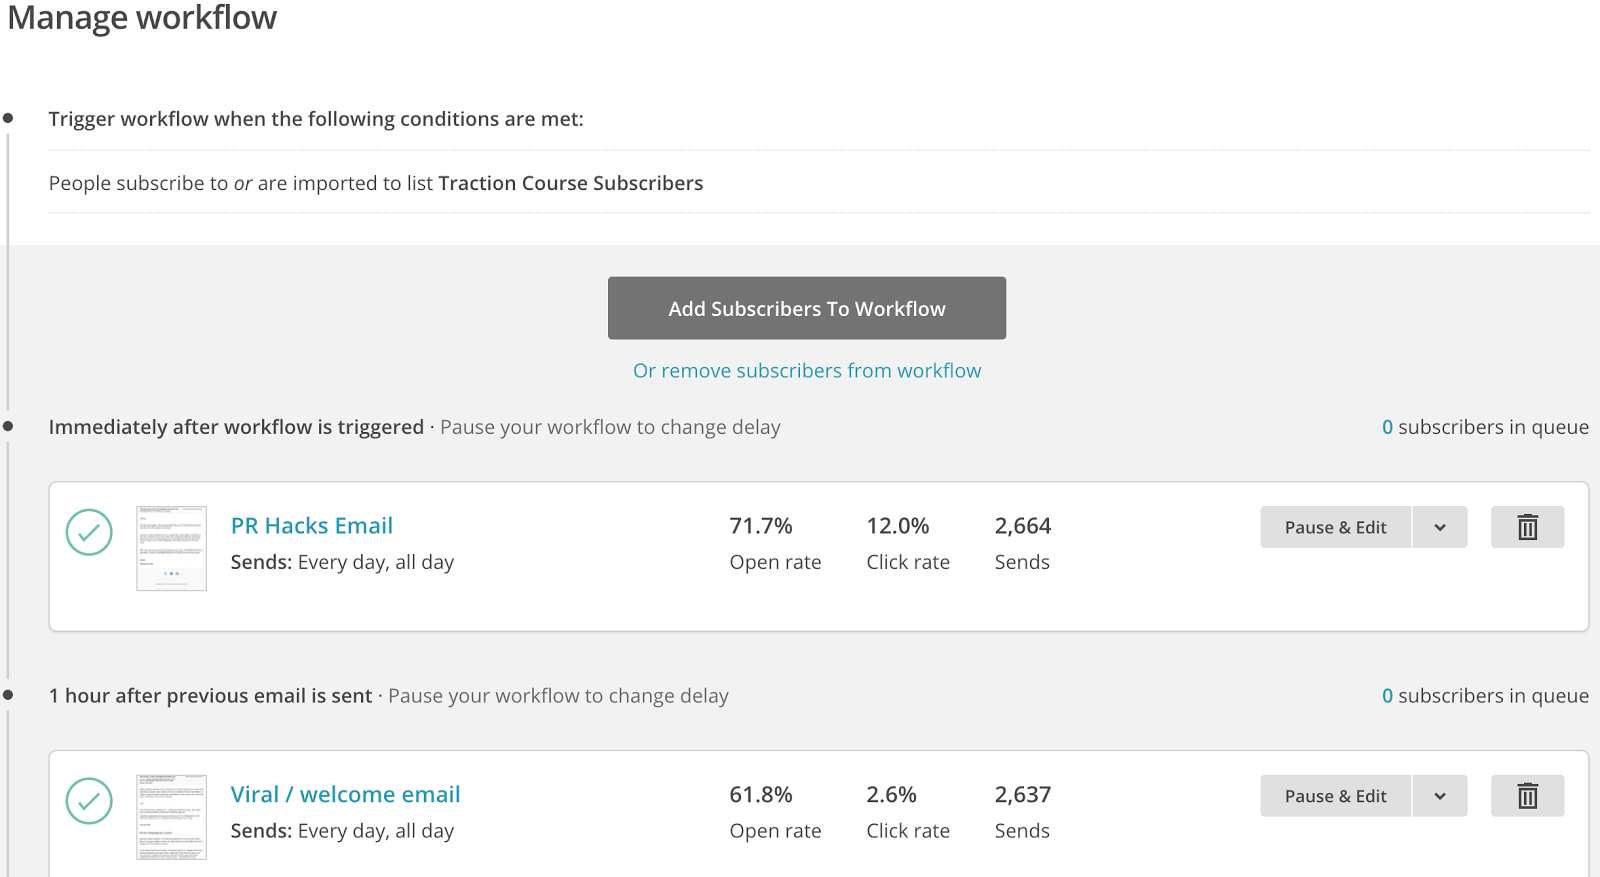Pause & Edit the Viral / welcome email

coord(1335,796)
